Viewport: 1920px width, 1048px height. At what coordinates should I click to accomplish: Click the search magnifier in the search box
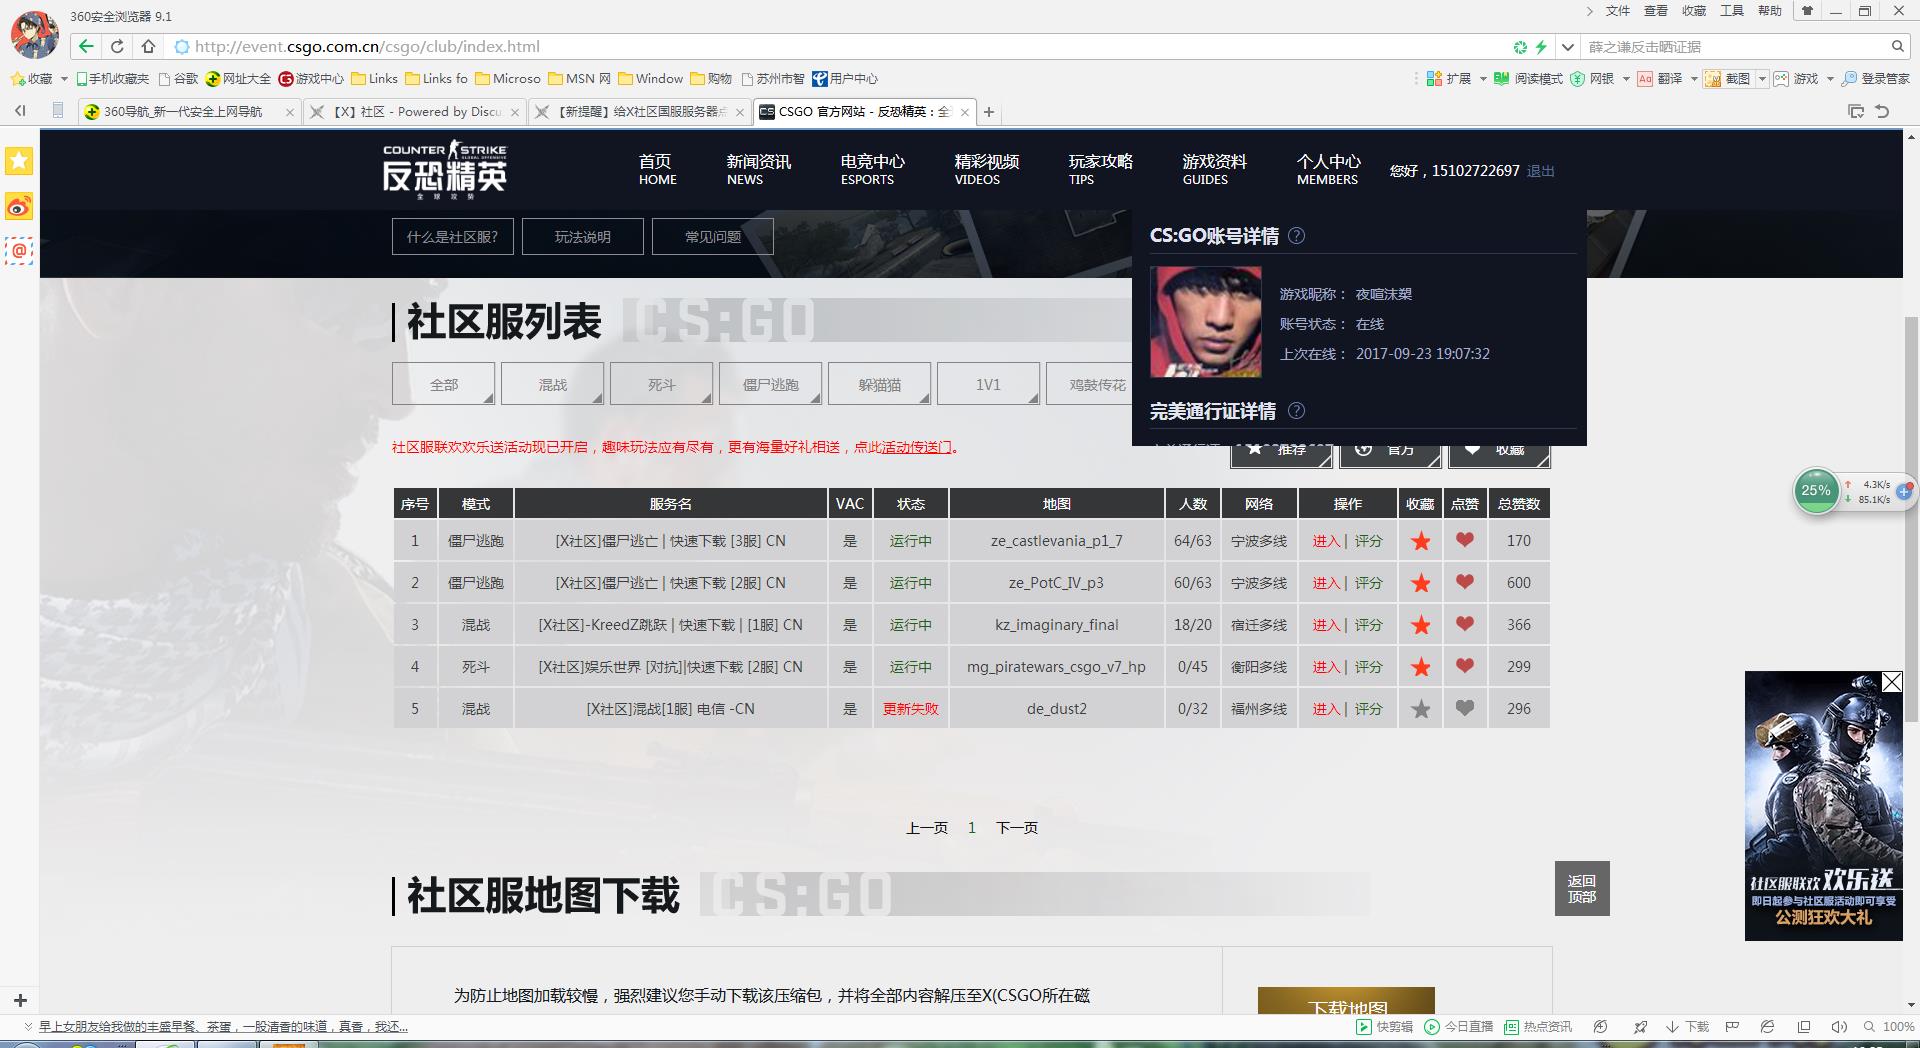click(1897, 46)
